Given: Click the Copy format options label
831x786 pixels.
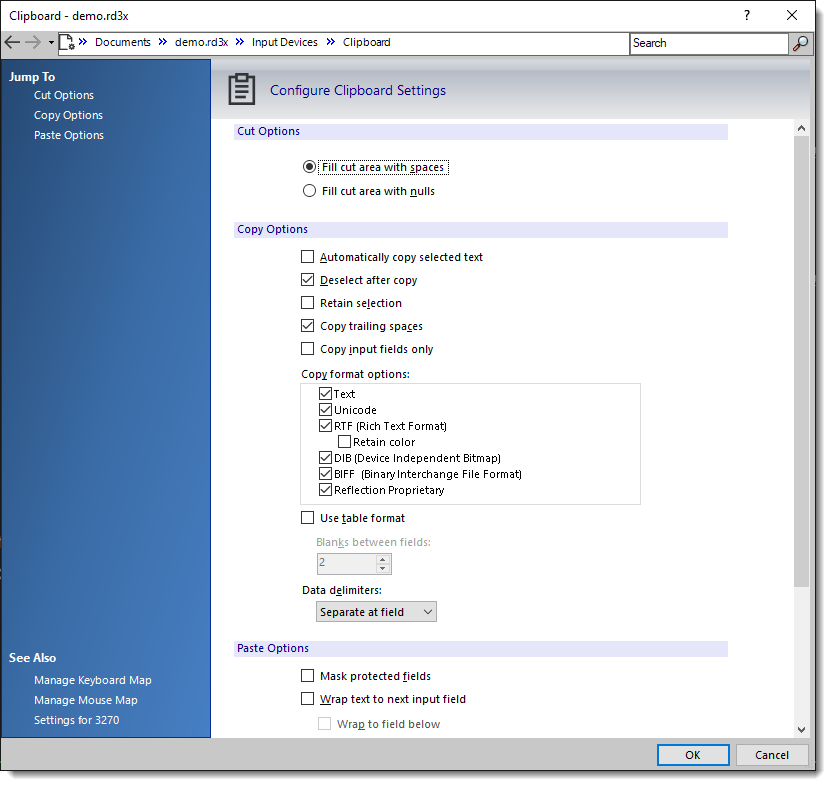Looking at the screenshot, I should click(356, 374).
